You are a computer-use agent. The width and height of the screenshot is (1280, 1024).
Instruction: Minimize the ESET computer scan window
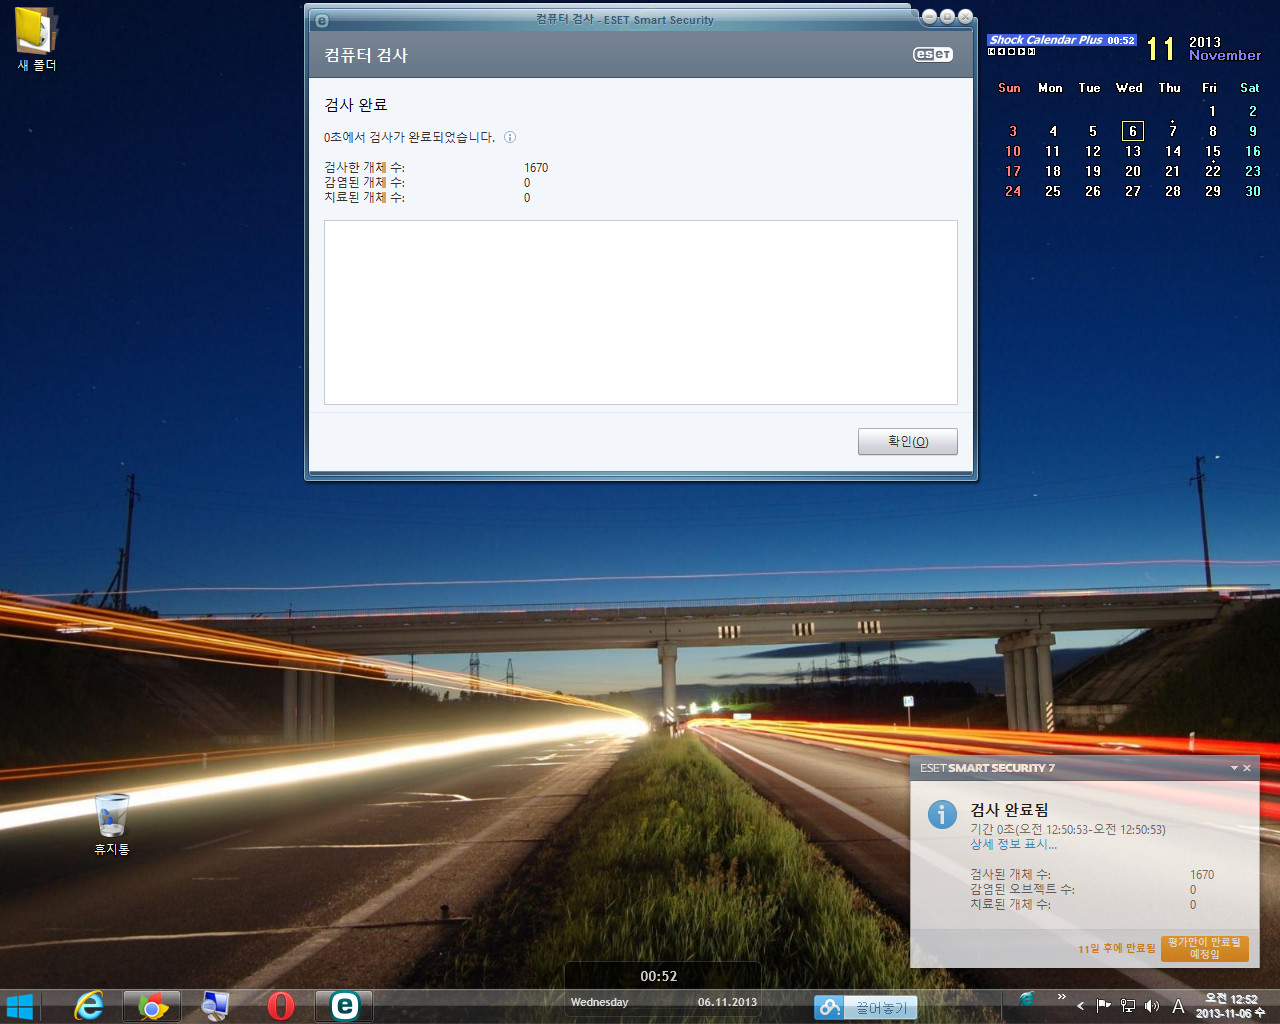point(929,16)
